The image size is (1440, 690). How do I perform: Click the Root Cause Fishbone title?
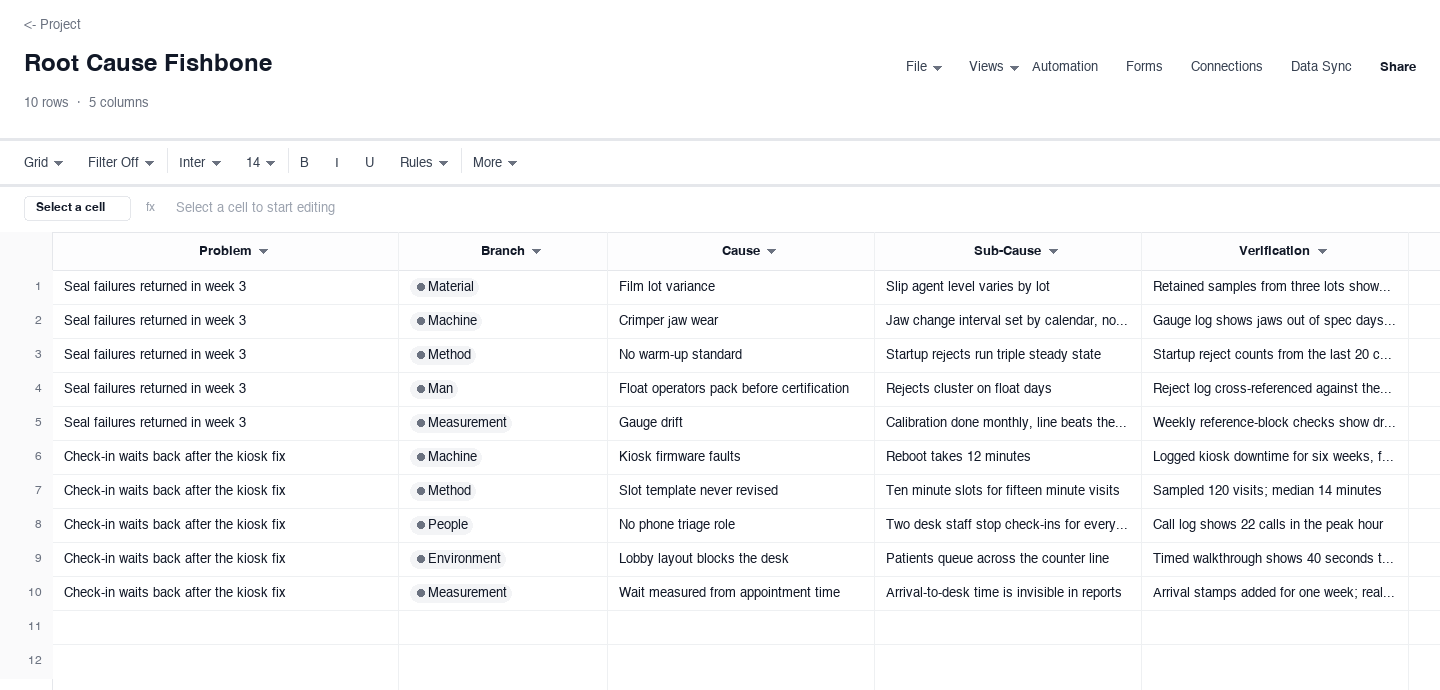coord(148,63)
